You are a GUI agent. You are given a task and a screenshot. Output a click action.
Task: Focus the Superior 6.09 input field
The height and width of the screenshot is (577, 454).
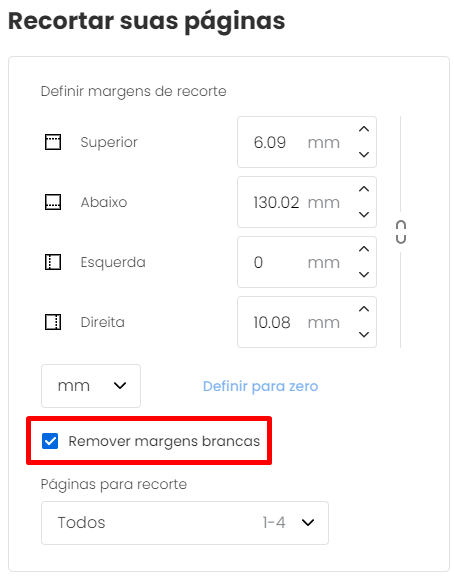307,142
